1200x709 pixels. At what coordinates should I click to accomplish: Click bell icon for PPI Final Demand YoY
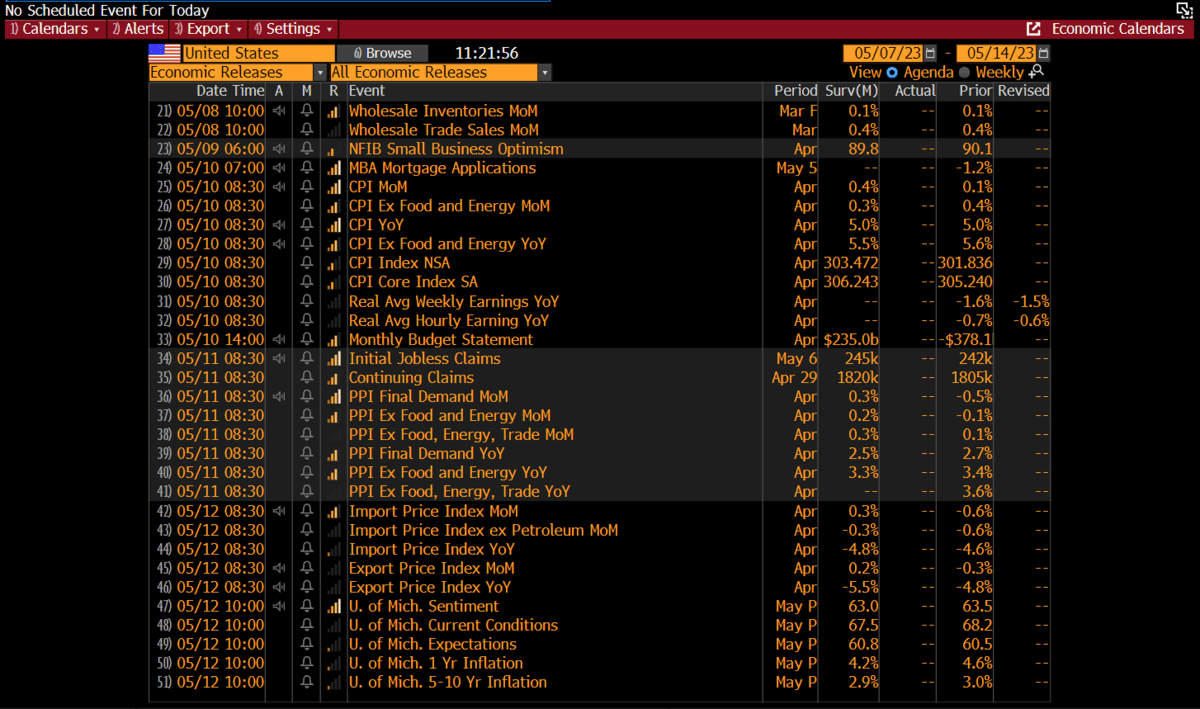pos(307,453)
